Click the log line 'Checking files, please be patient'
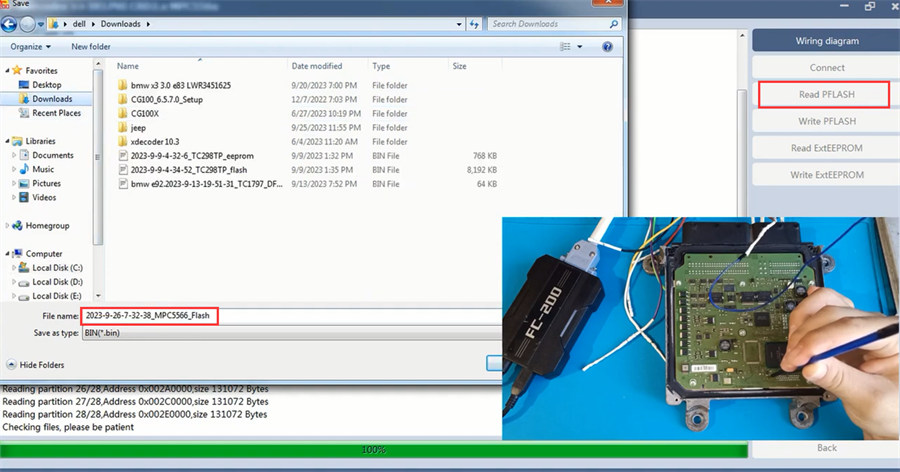Image resolution: width=900 pixels, height=472 pixels. (68, 427)
